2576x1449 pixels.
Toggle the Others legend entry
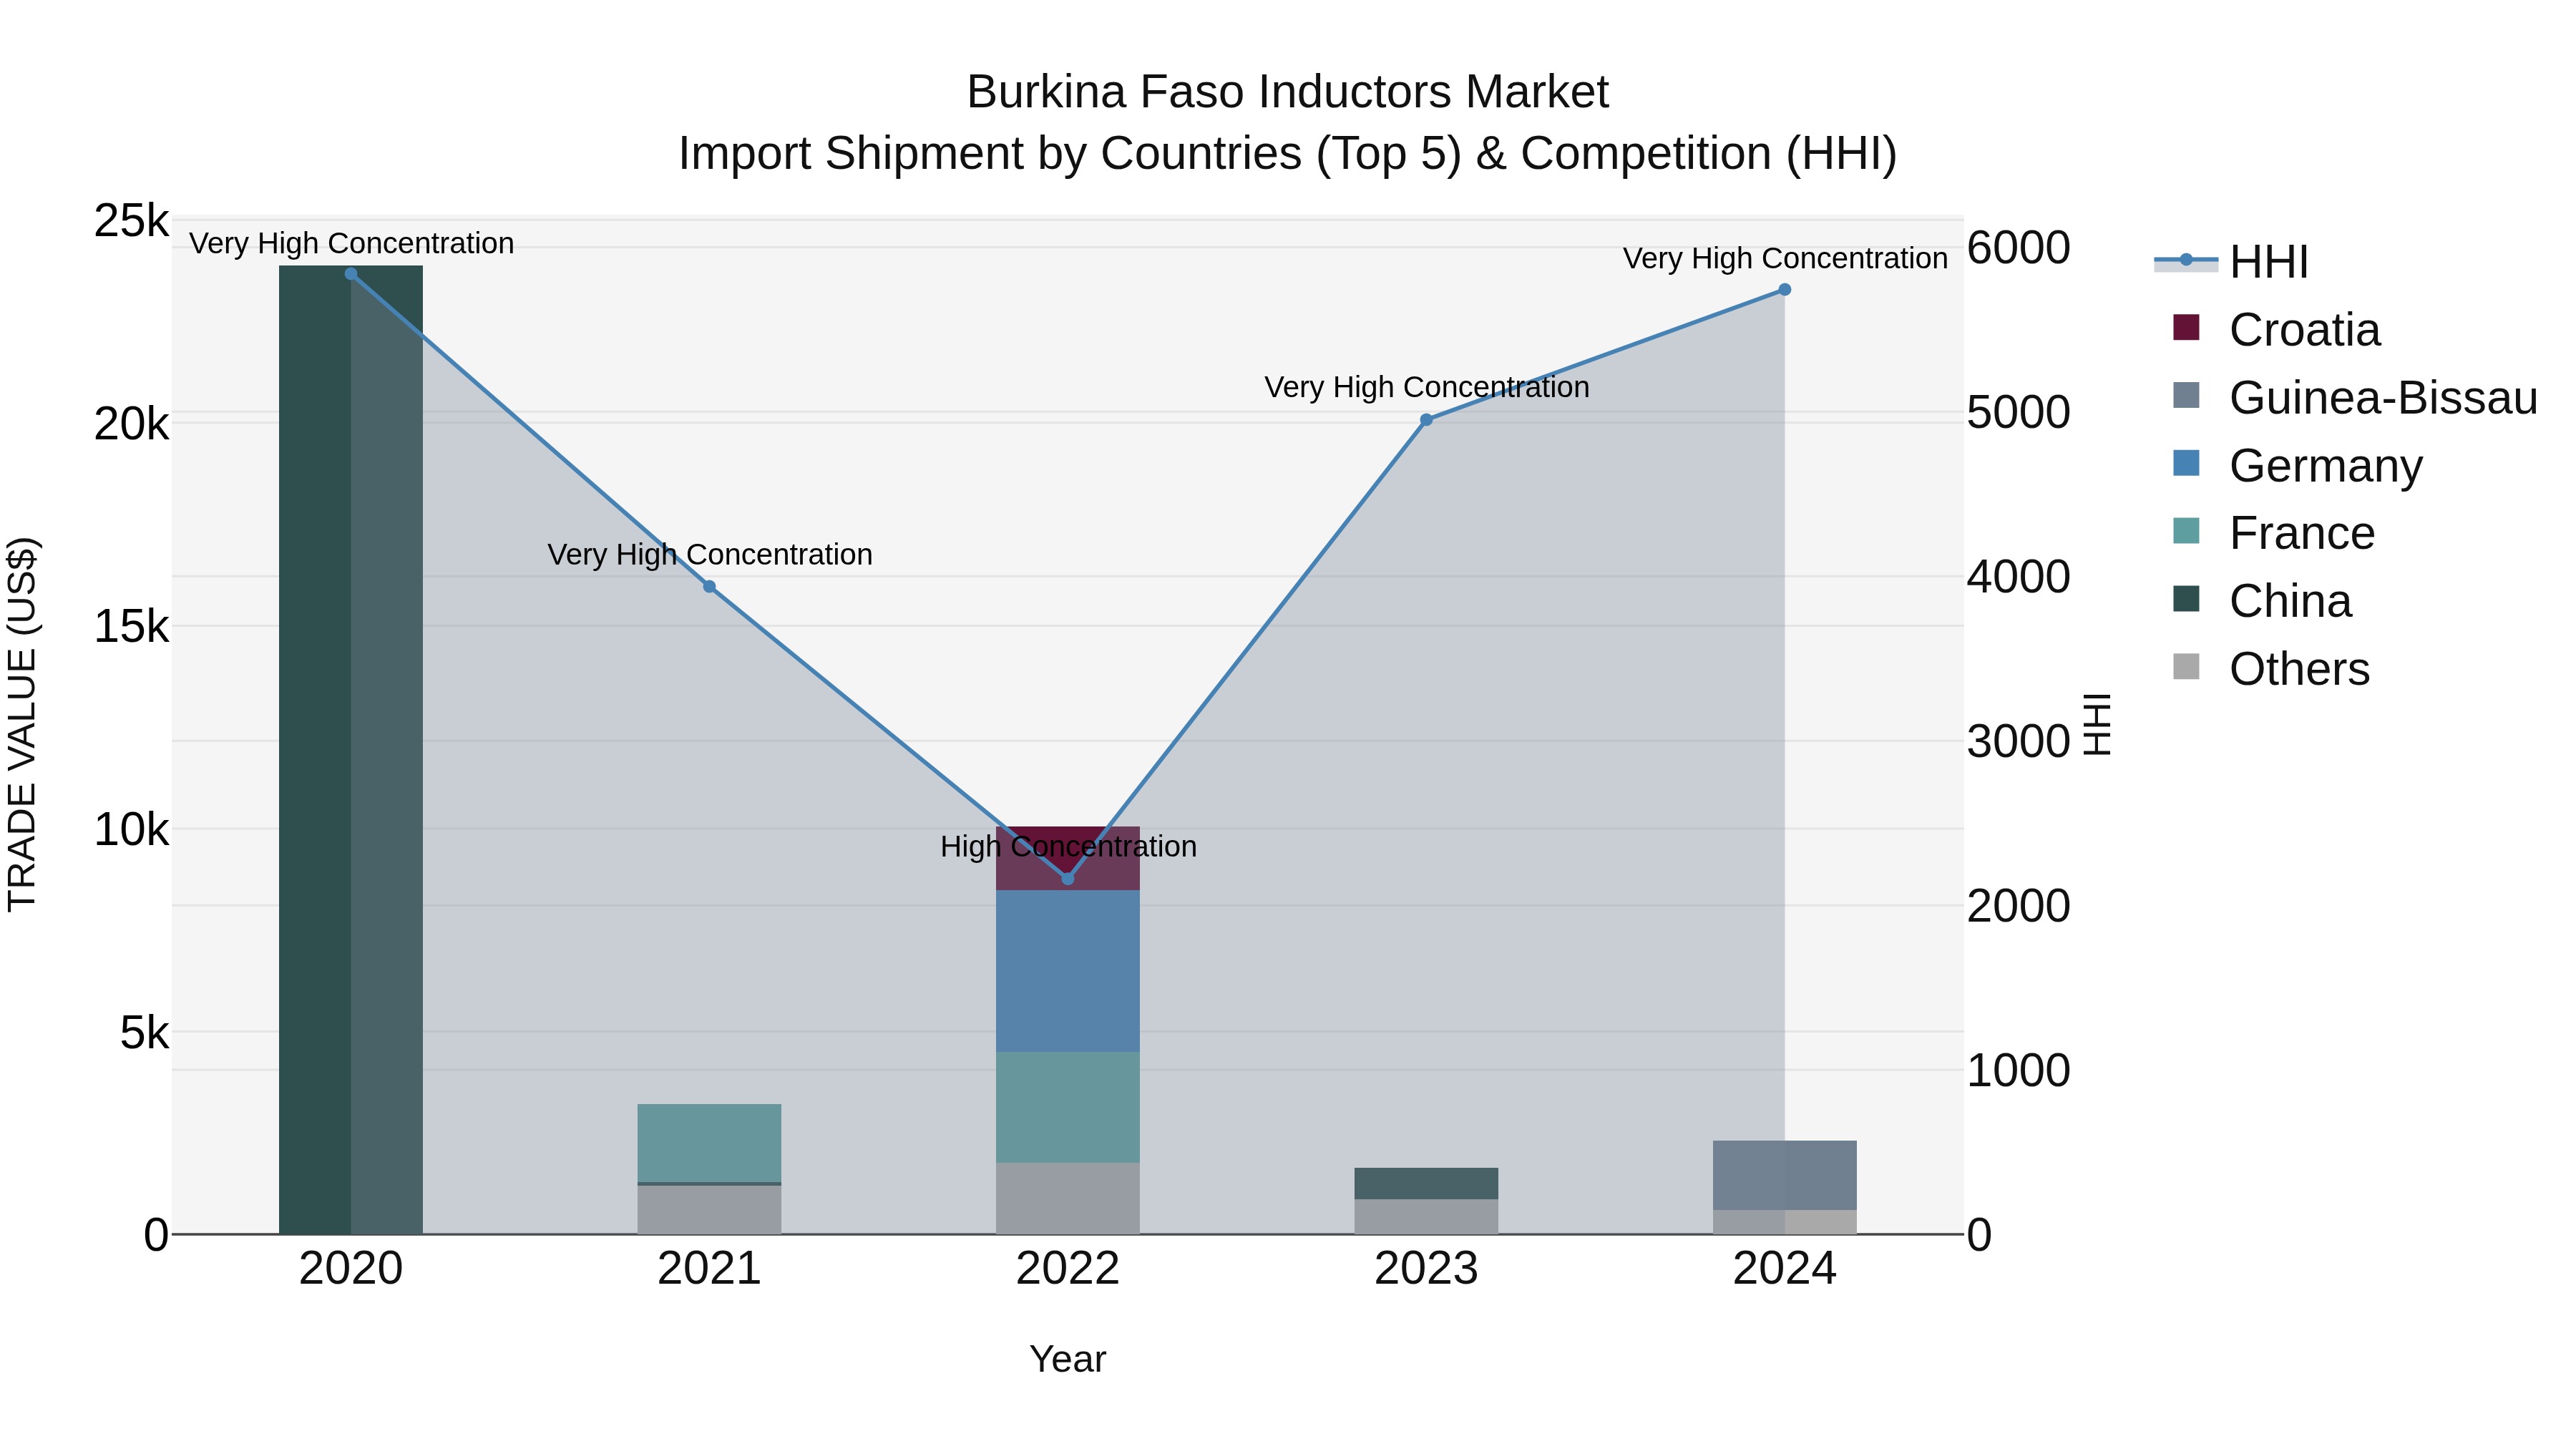click(2272, 669)
